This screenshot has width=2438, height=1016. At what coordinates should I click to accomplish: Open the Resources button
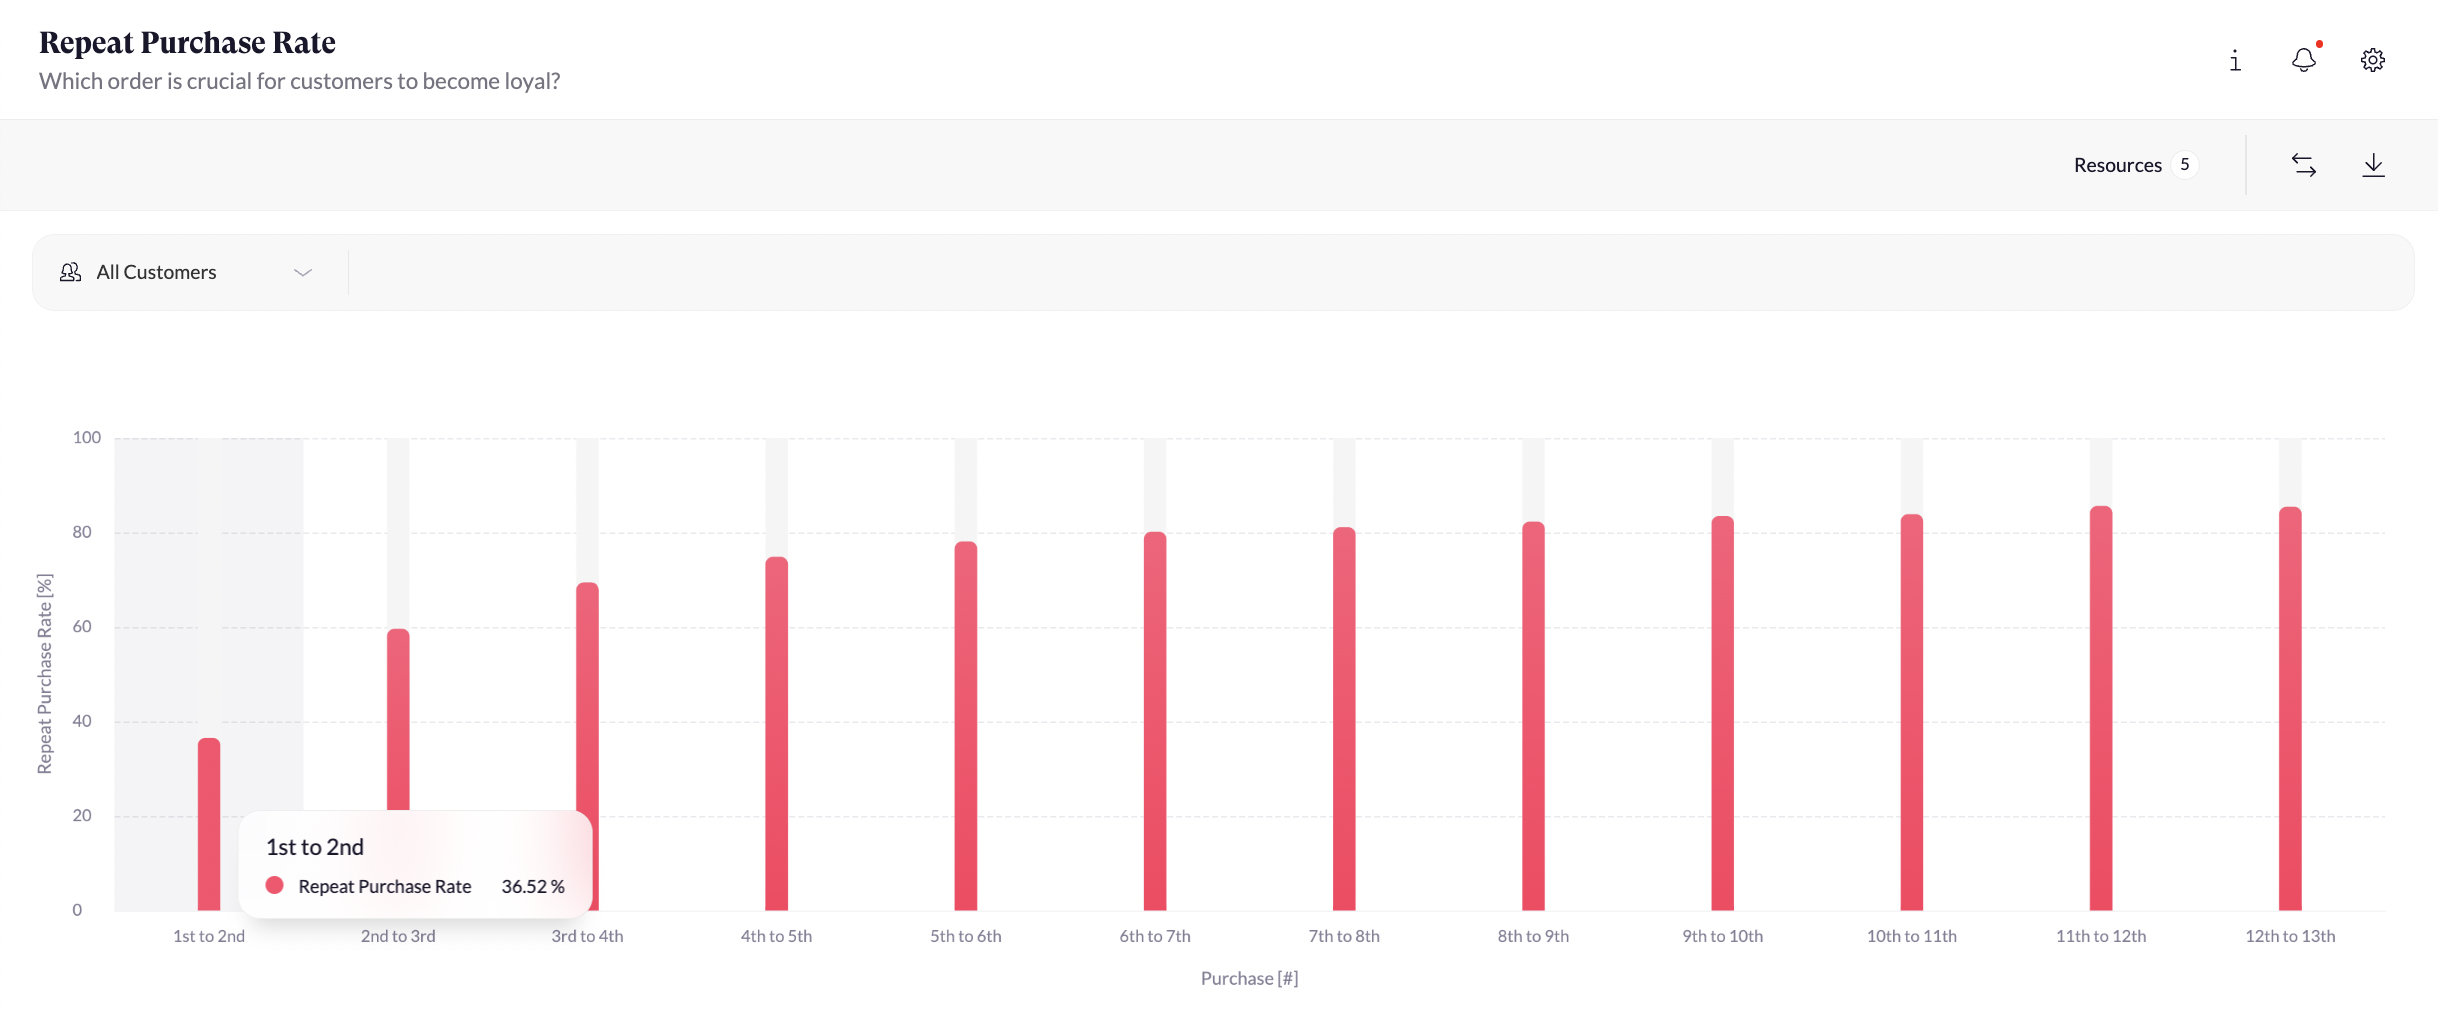(2117, 165)
